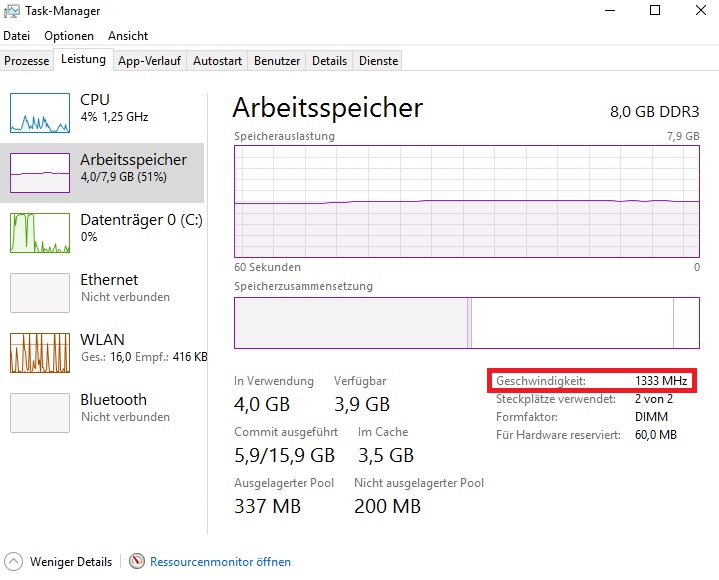Image resolution: width=719 pixels, height=580 pixels.
Task: Open the Optionen menu
Action: point(69,36)
